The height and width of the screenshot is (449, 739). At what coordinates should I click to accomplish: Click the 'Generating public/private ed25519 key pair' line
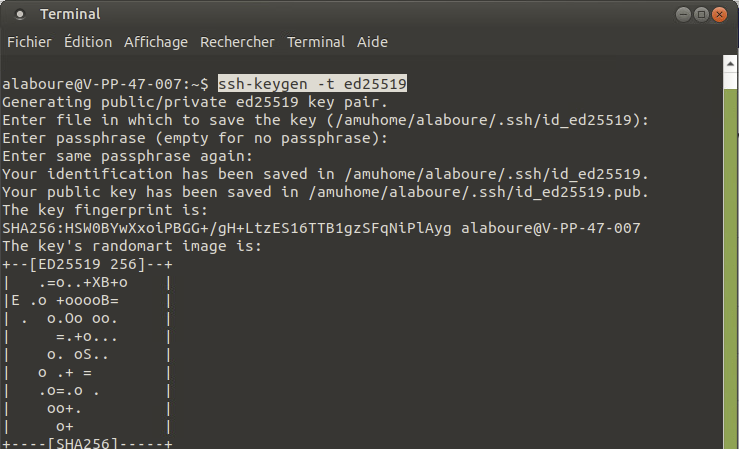point(195,101)
